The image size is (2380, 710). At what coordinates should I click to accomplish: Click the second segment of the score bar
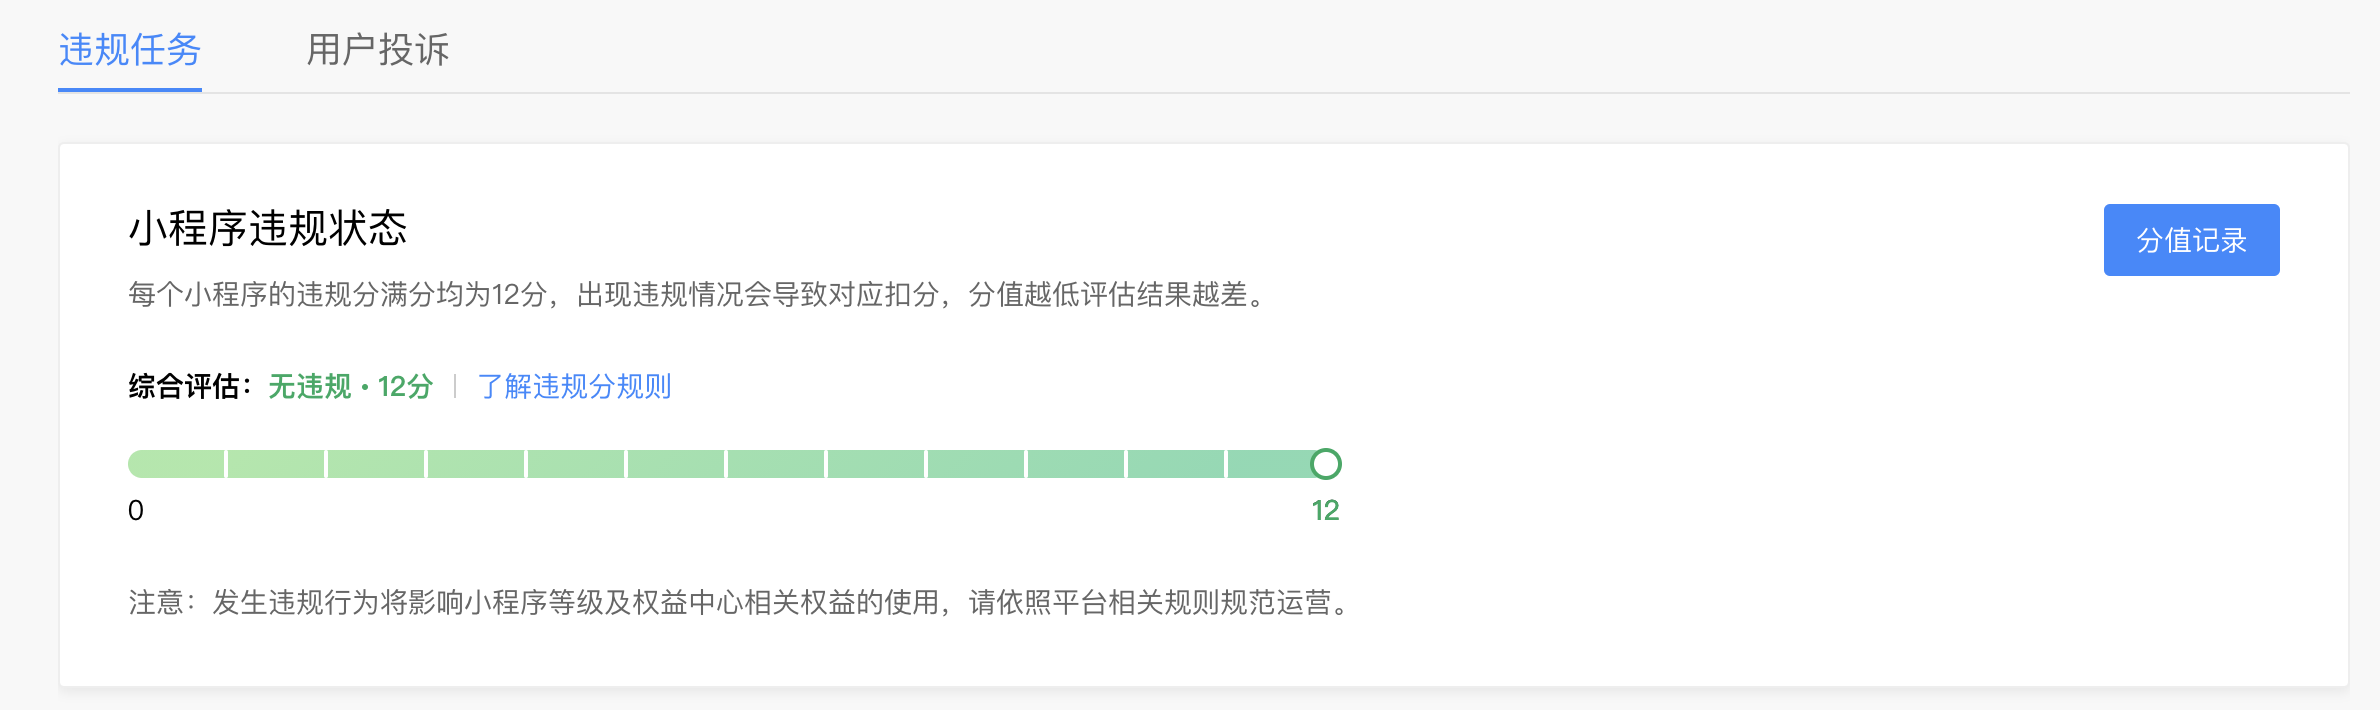pyautogui.click(x=276, y=464)
